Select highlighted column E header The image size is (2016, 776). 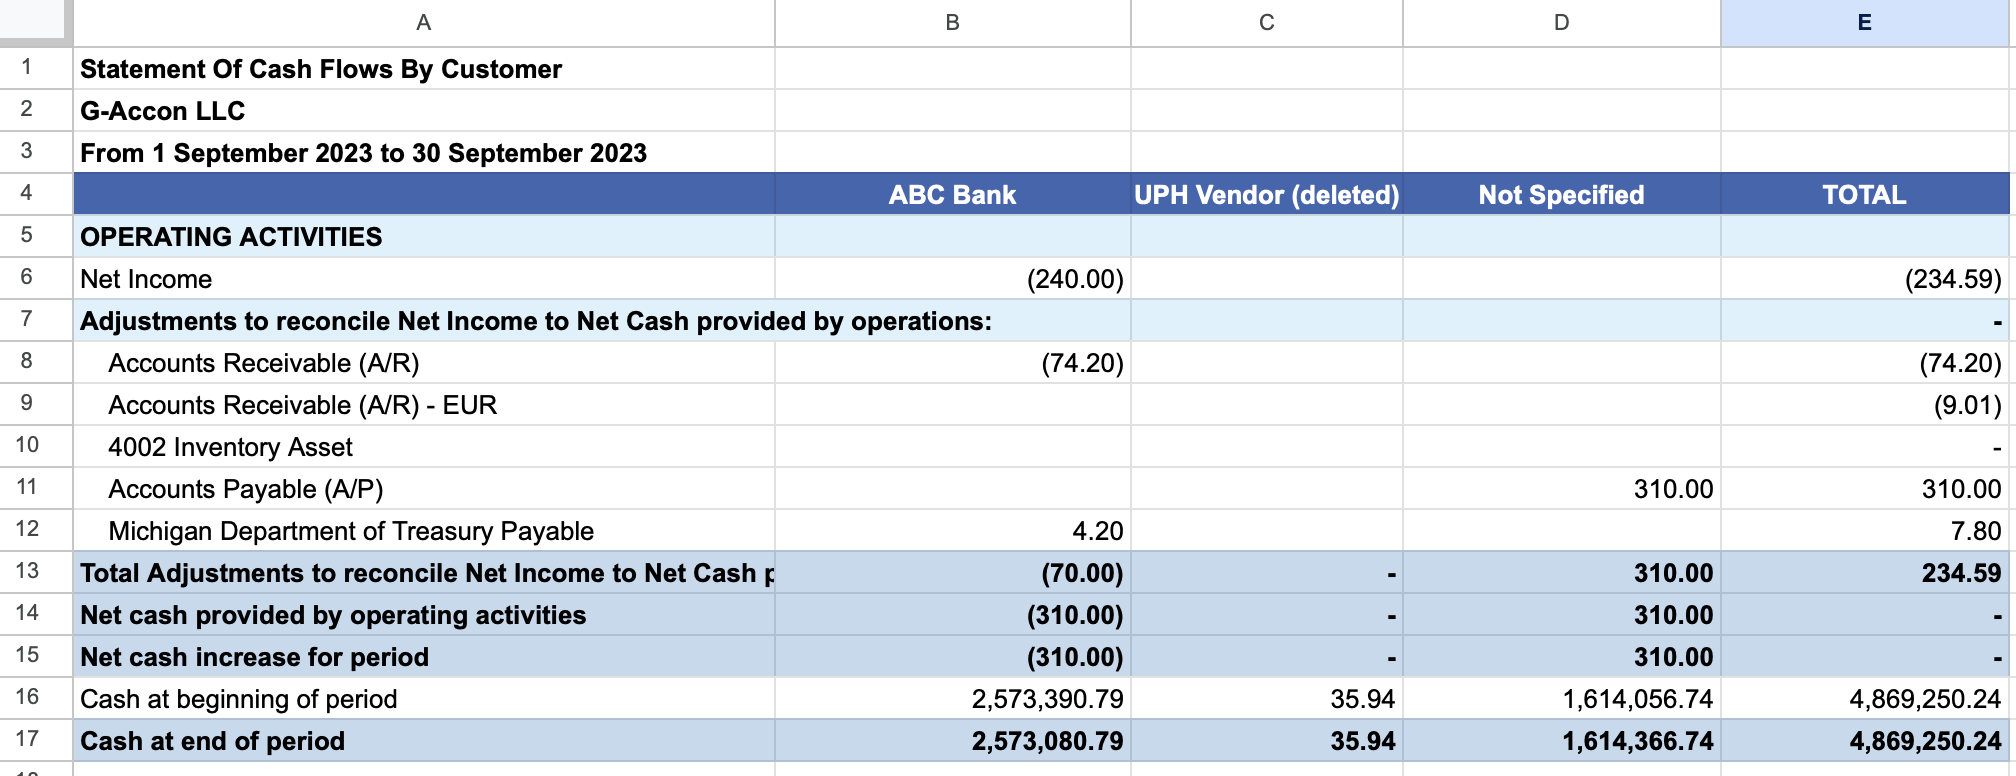1864,22
